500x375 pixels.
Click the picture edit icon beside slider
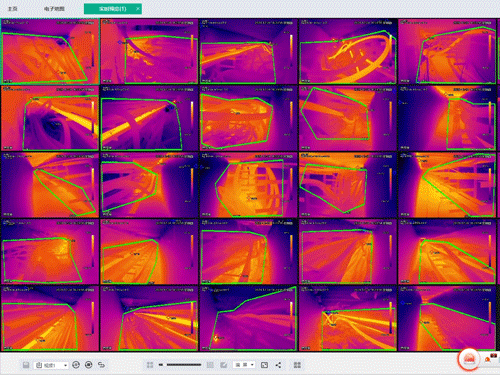(x=224, y=365)
